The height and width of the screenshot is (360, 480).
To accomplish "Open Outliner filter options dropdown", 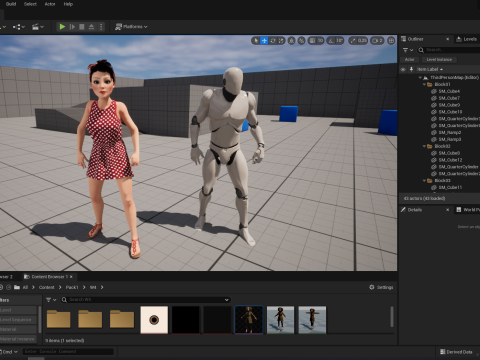I will 408,50.
